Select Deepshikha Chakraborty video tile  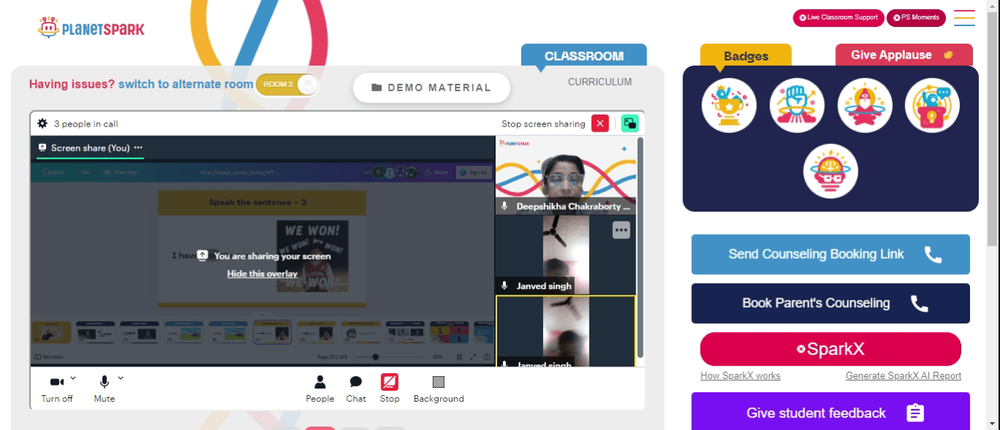point(566,175)
